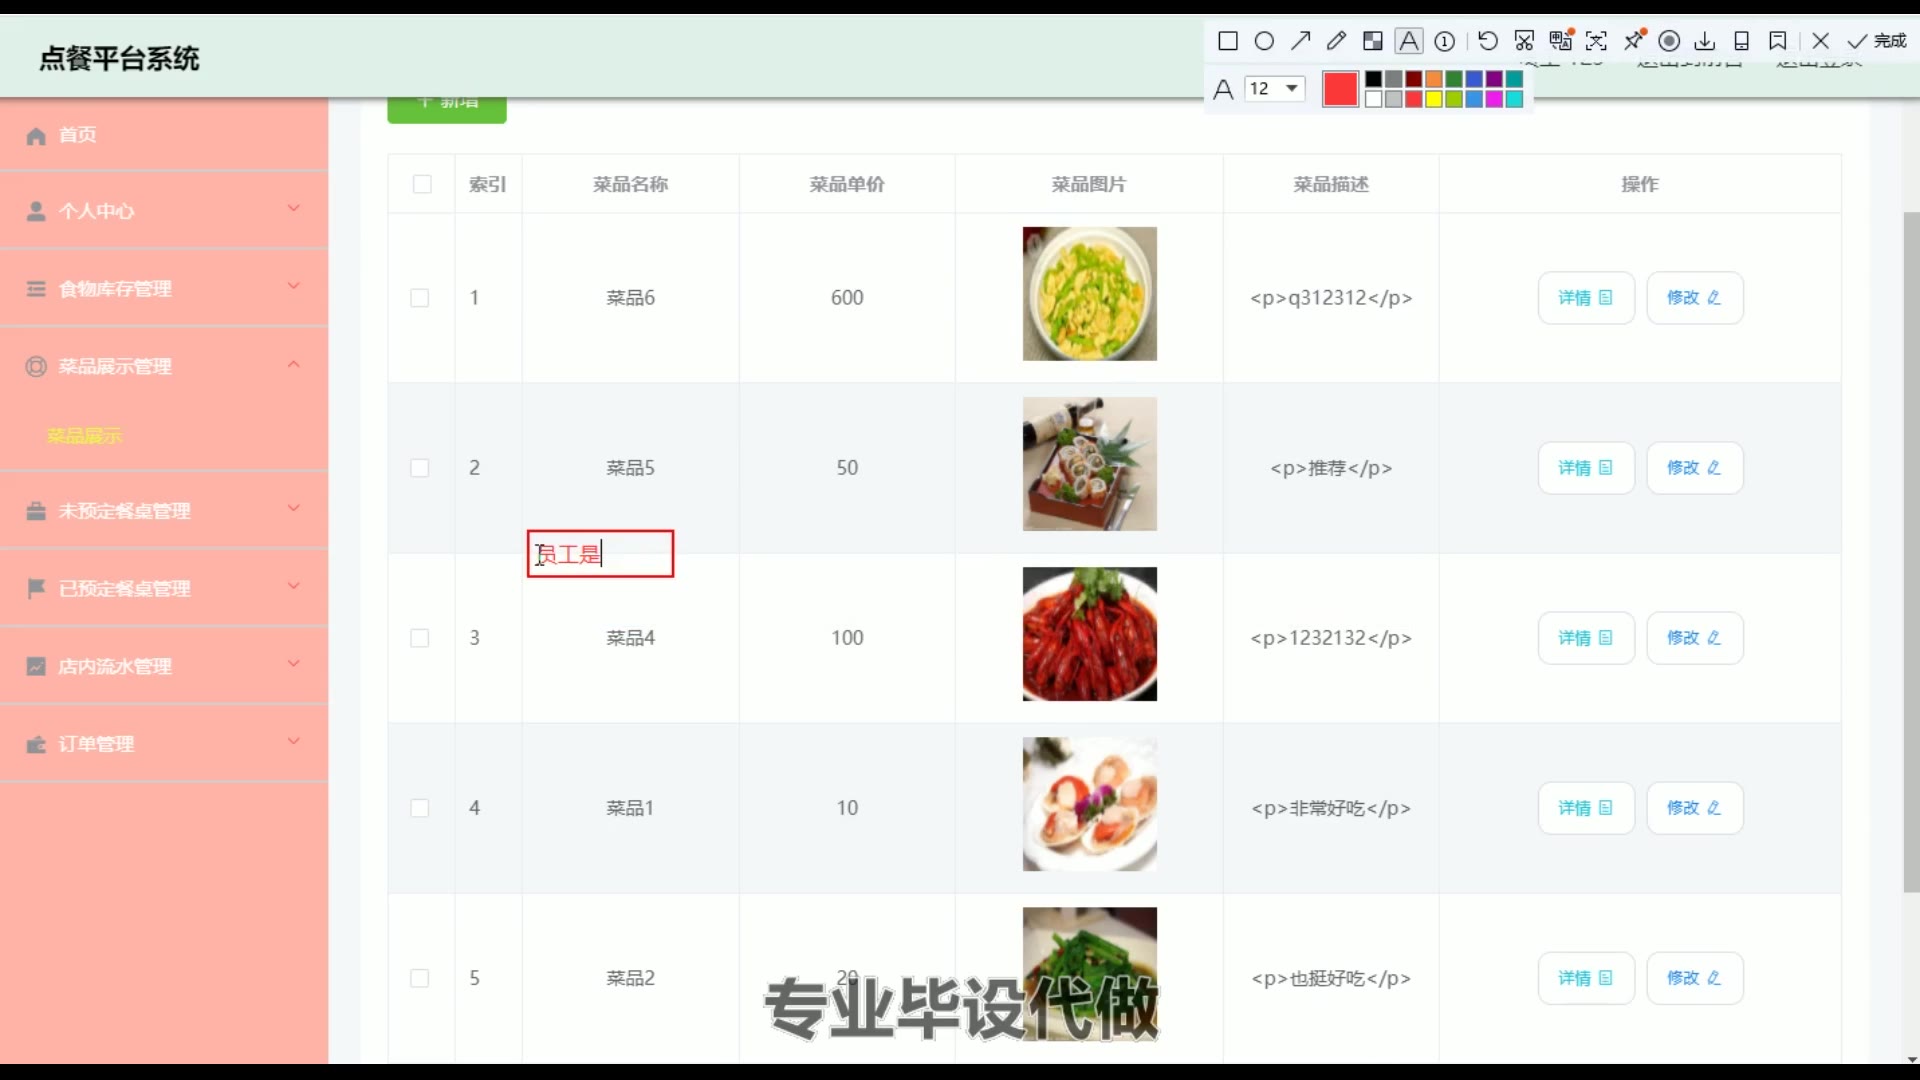The width and height of the screenshot is (1920, 1080).
Task: Check the box for row 菜品6
Action: [x=420, y=298]
